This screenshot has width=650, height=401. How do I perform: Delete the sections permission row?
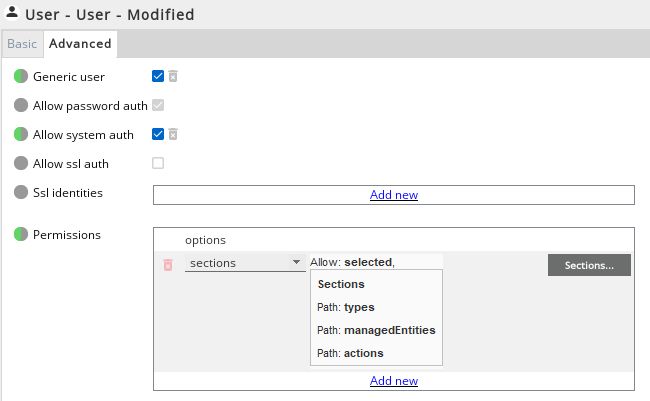(168, 264)
